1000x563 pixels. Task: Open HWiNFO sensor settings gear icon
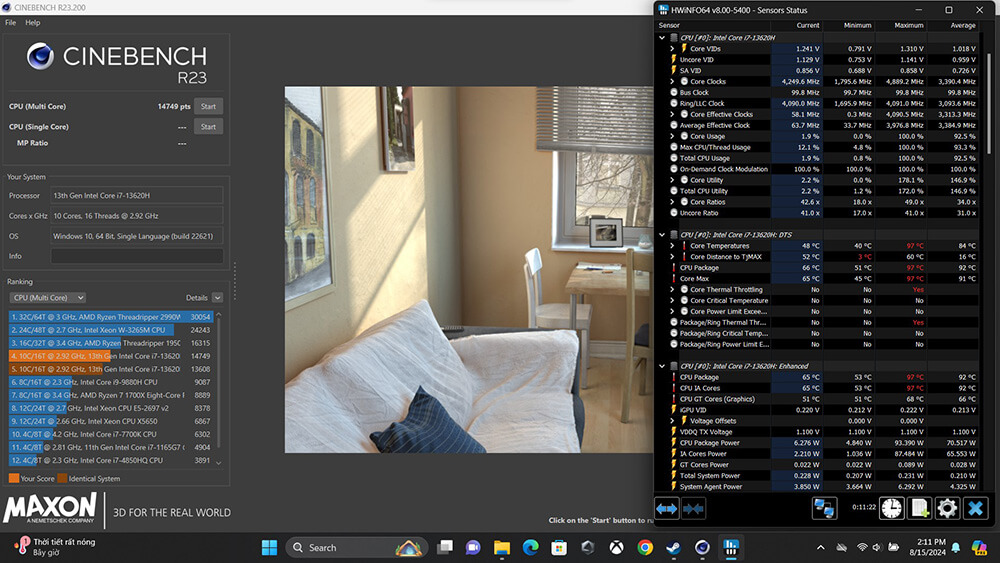click(x=947, y=509)
